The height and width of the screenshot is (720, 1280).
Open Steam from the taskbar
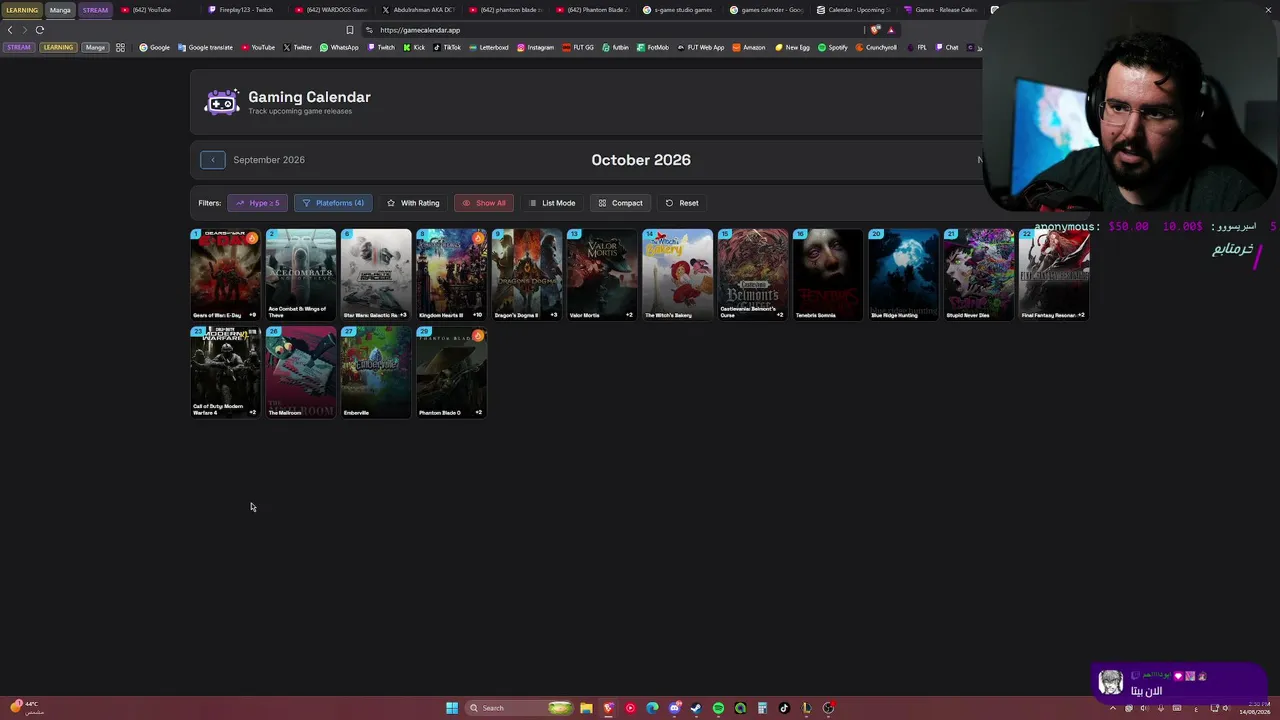pyautogui.click(x=696, y=708)
